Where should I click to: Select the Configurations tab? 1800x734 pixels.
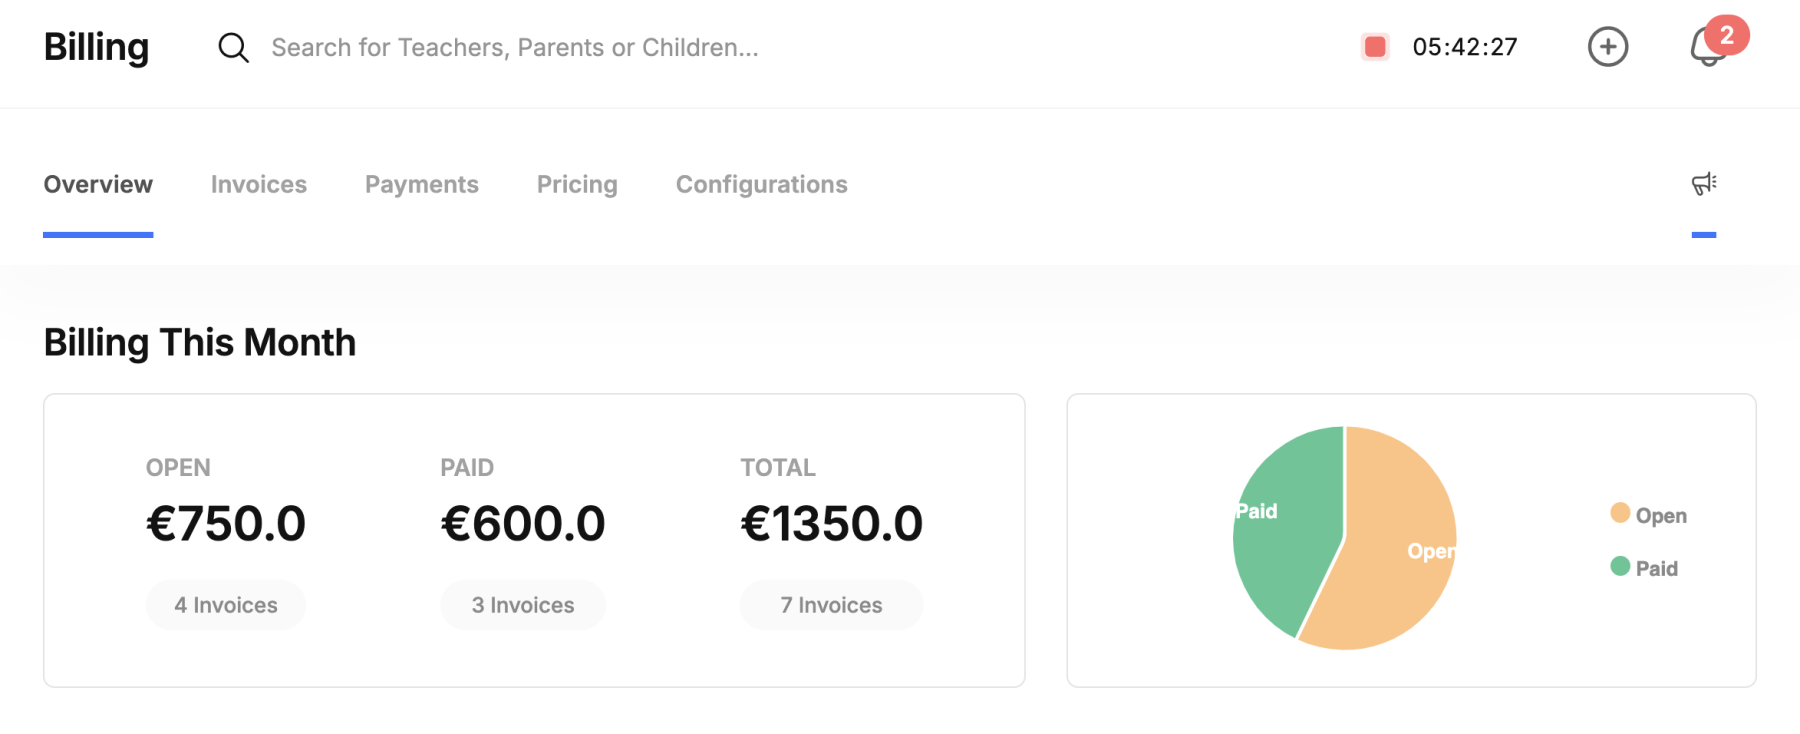coord(762,184)
